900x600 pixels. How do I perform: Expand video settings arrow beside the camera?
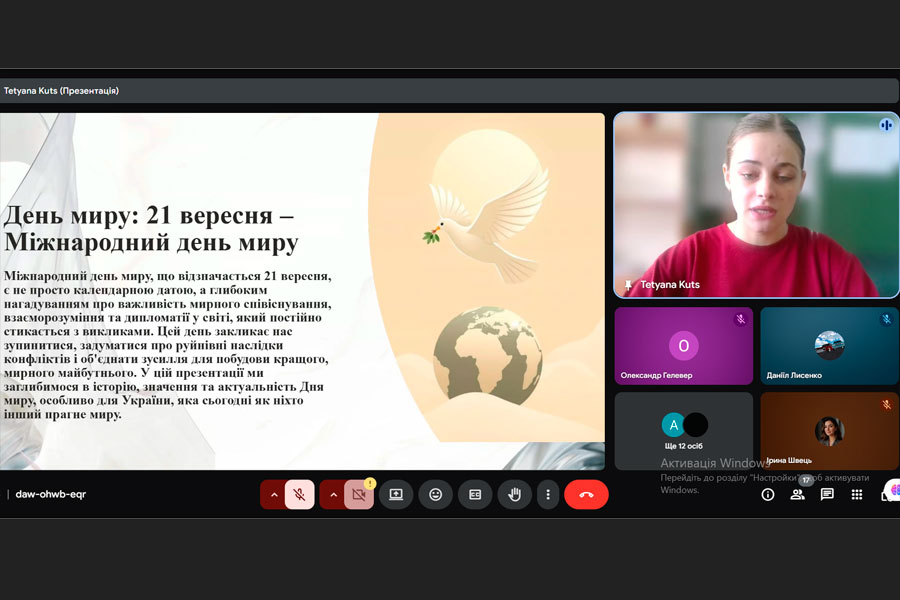[x=332, y=494]
